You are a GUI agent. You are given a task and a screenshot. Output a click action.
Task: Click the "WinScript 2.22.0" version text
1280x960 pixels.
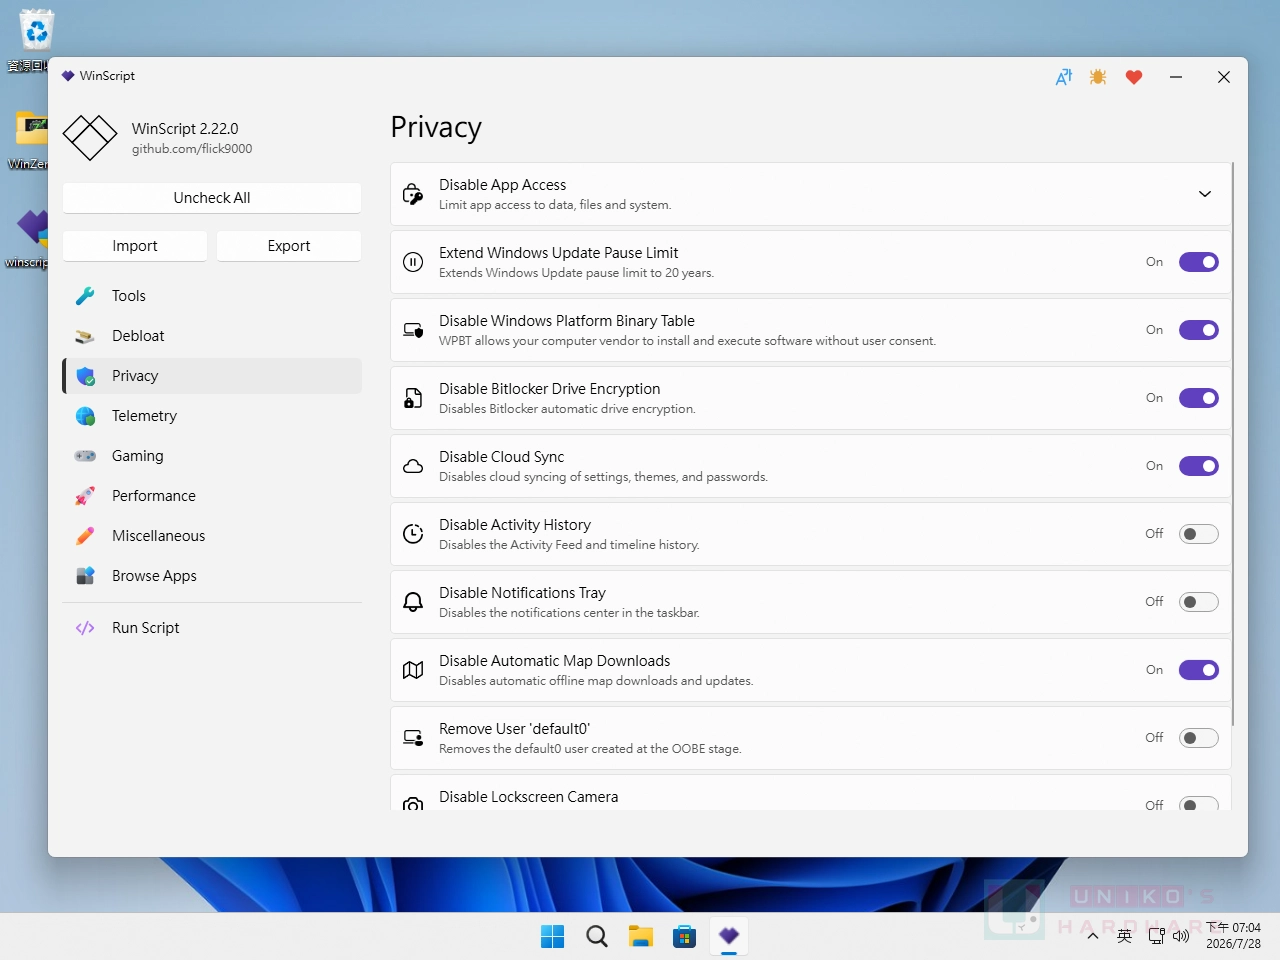pos(185,129)
